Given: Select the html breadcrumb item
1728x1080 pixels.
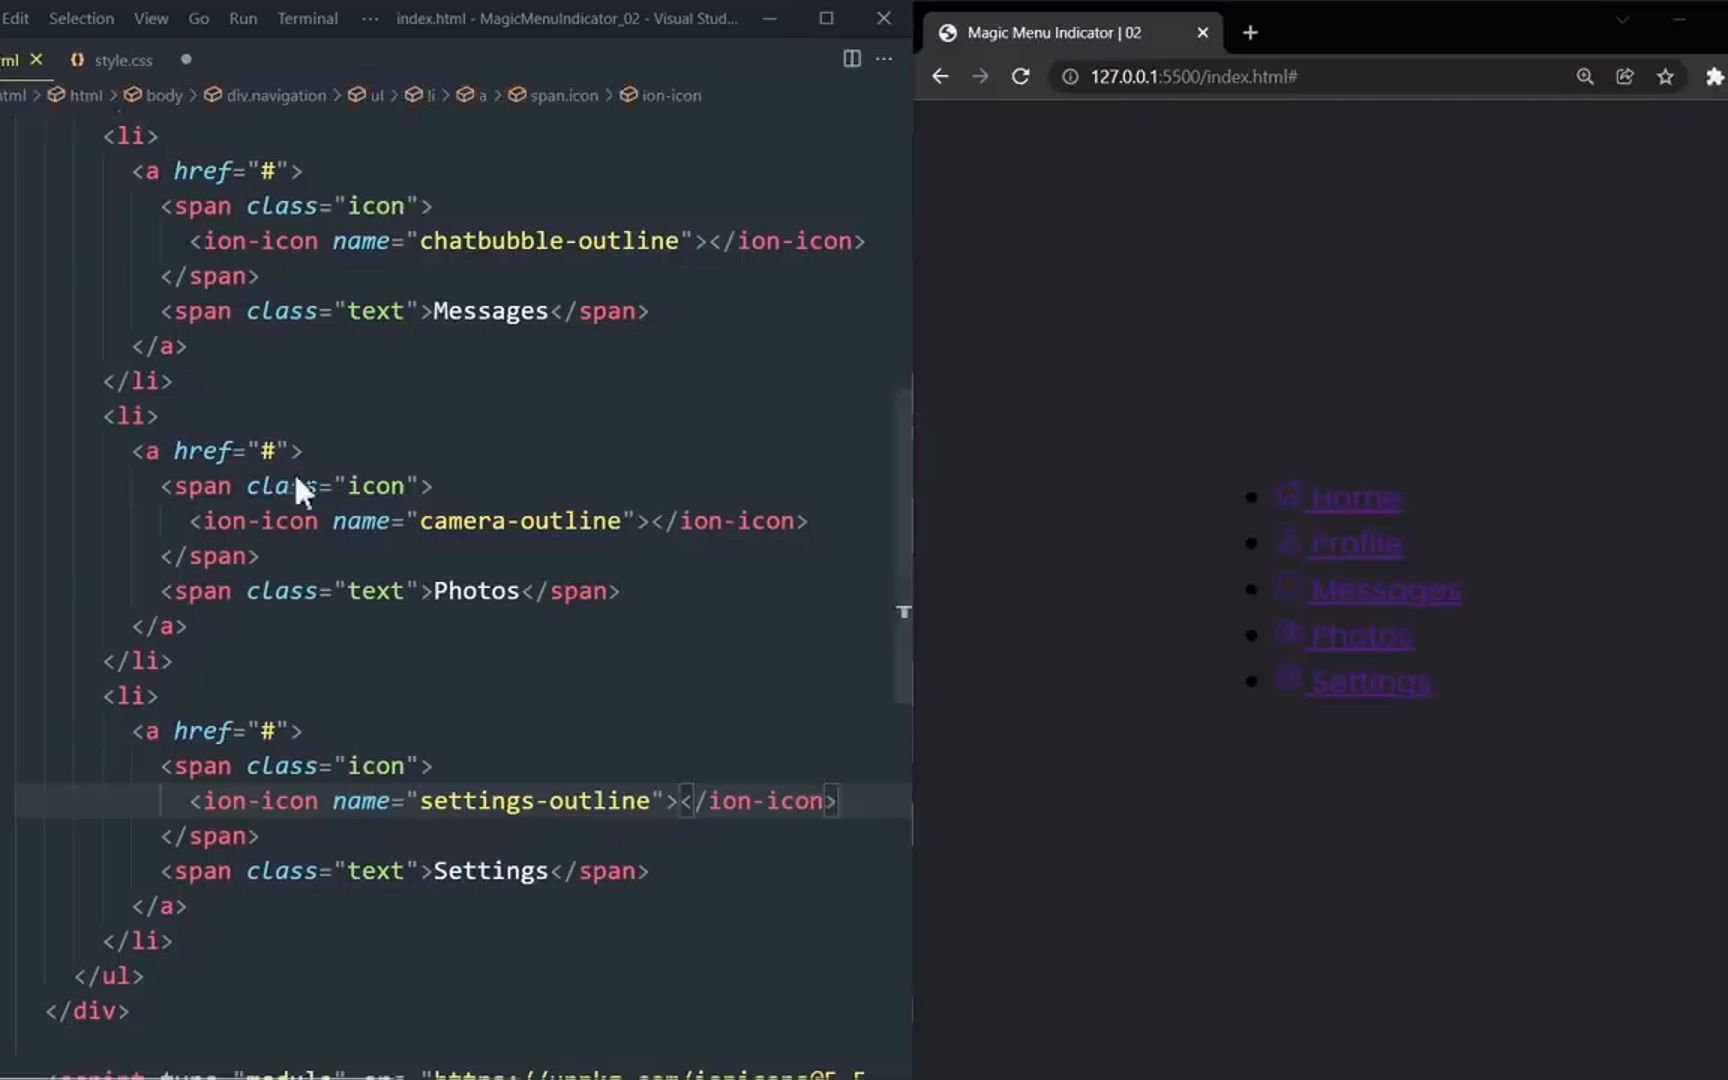Looking at the screenshot, I should point(76,95).
